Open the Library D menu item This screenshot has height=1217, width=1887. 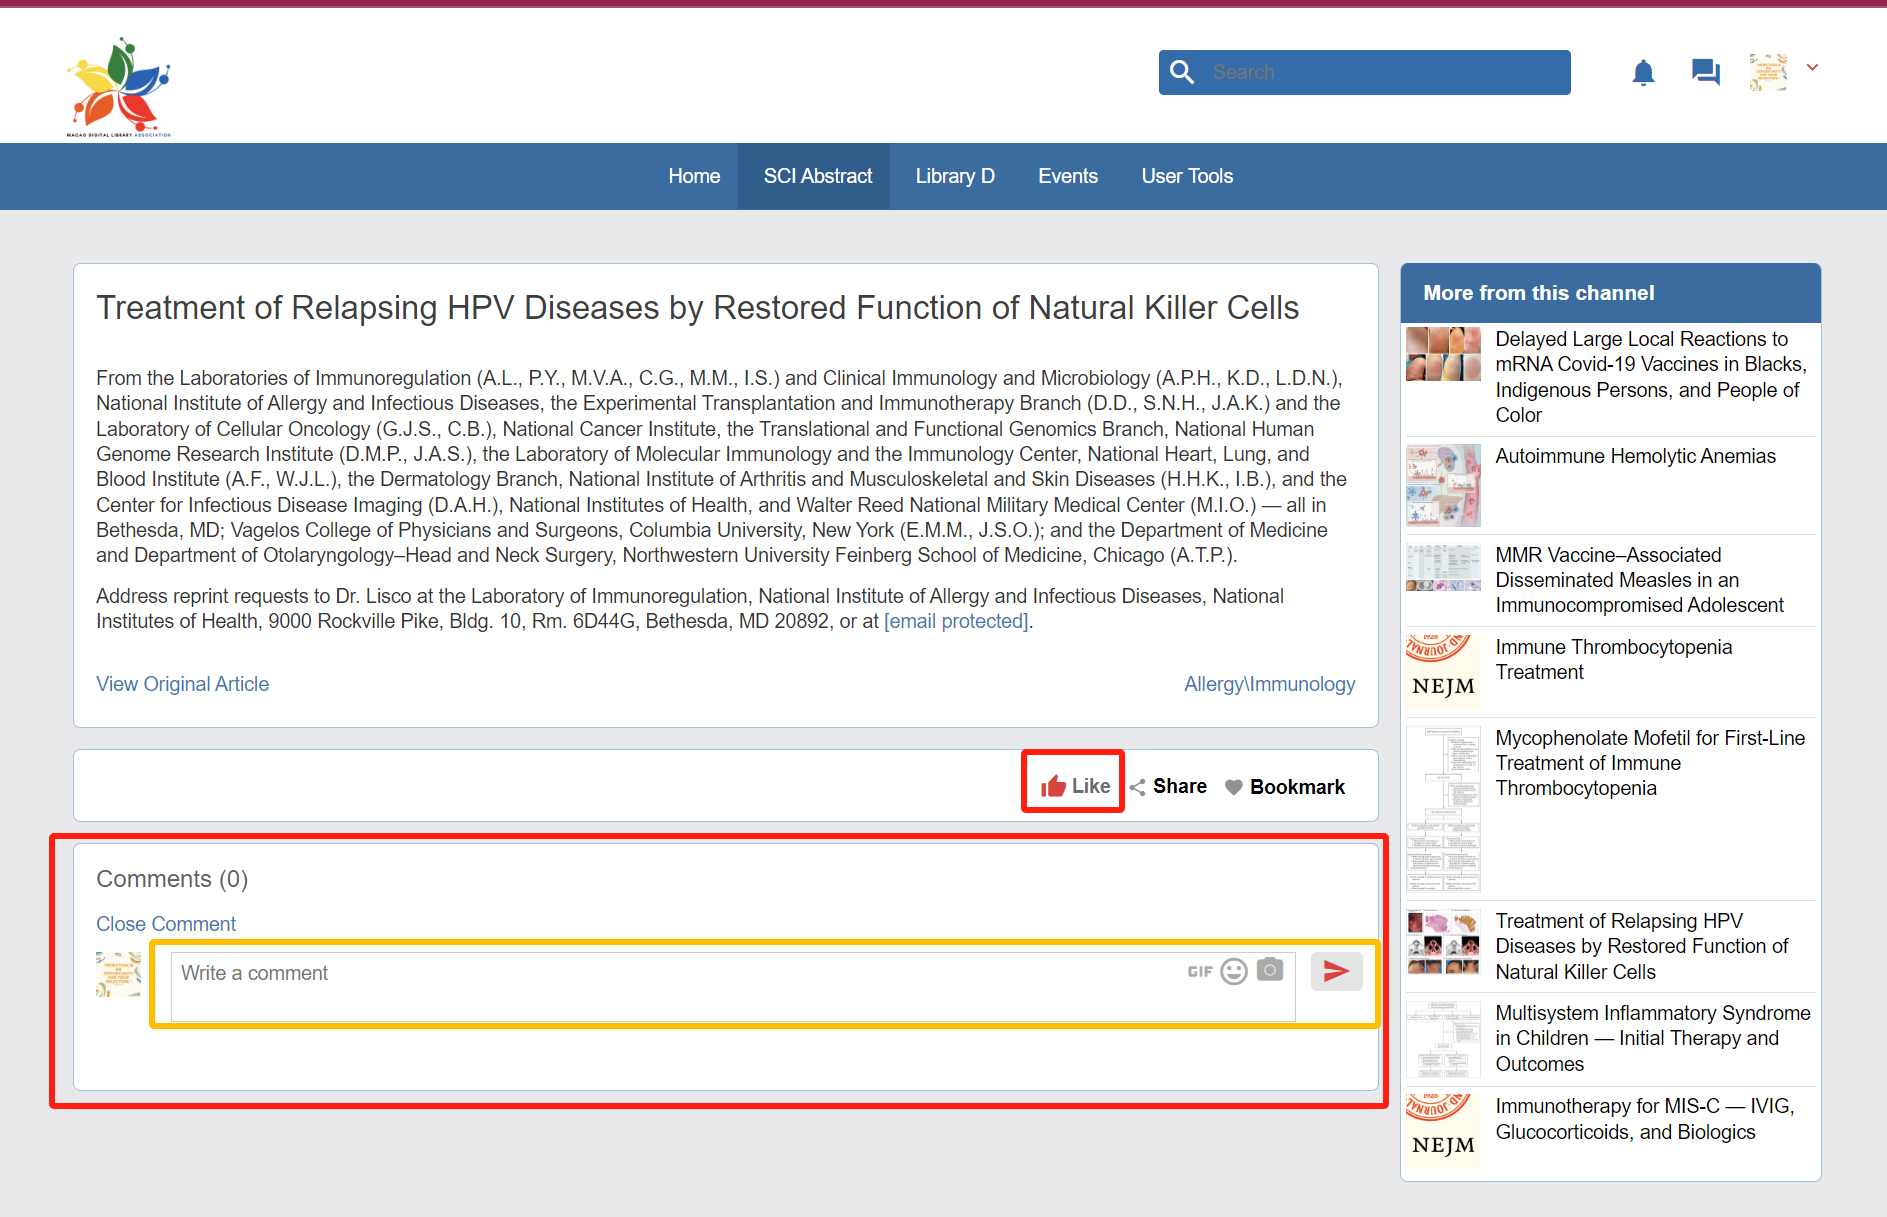(954, 176)
